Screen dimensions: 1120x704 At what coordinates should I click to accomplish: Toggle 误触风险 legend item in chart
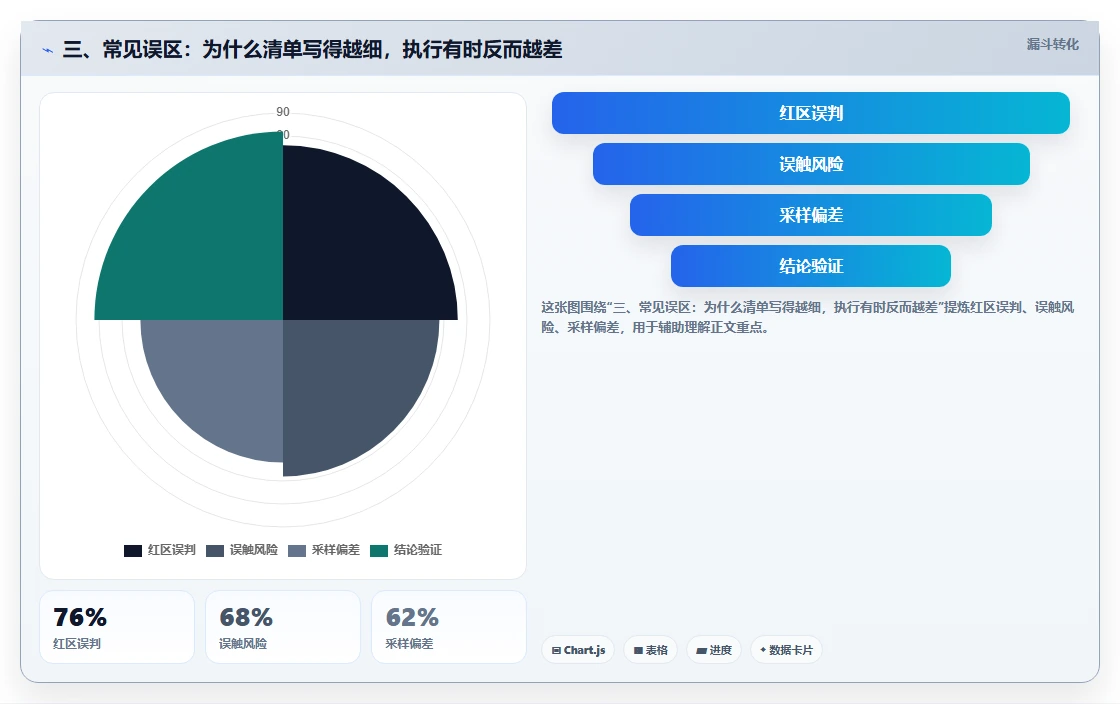coord(242,550)
